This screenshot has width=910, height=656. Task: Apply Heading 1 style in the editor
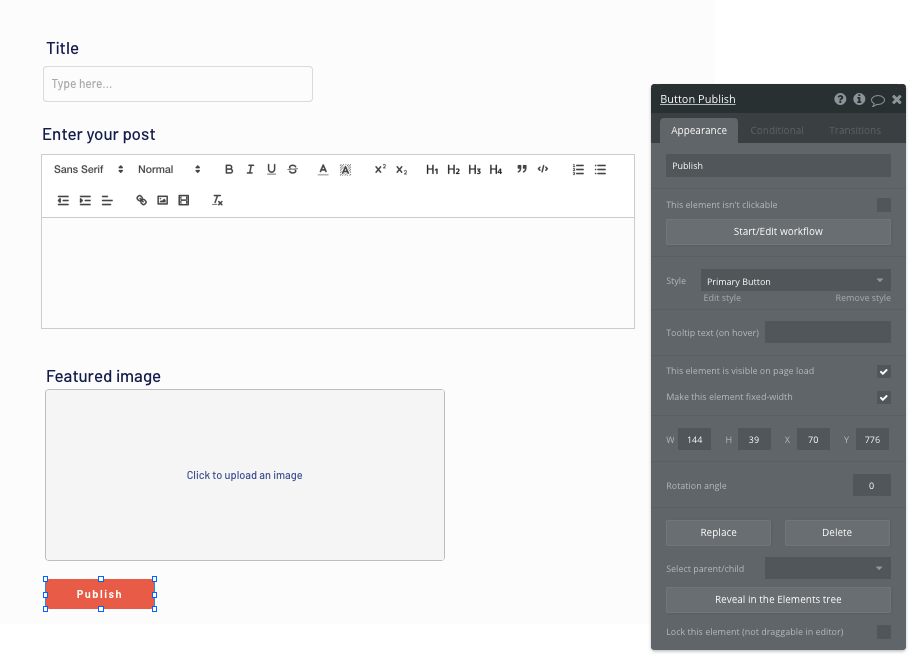pos(432,169)
